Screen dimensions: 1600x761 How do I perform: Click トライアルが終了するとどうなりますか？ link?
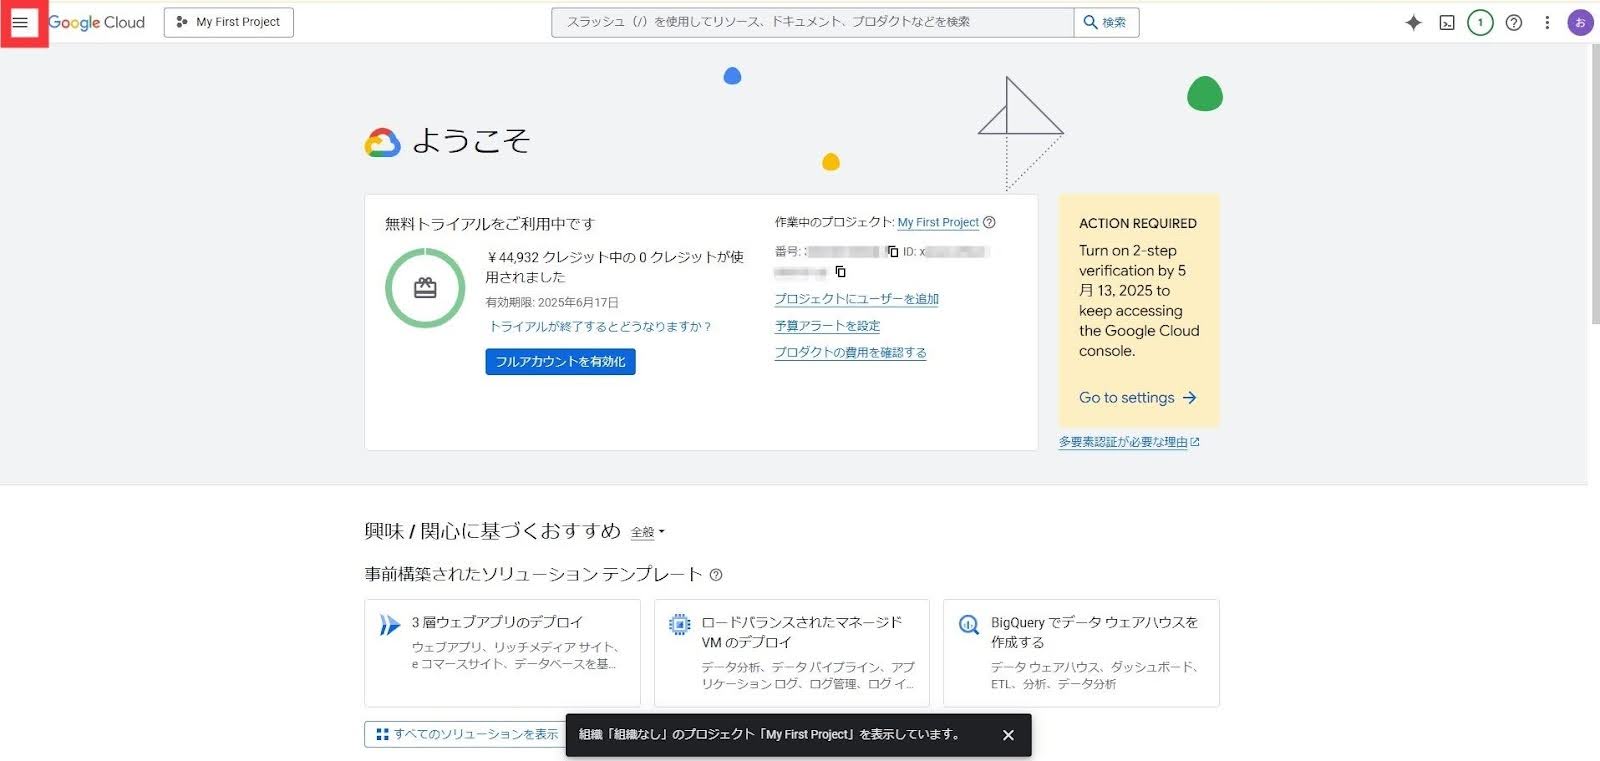[600, 326]
